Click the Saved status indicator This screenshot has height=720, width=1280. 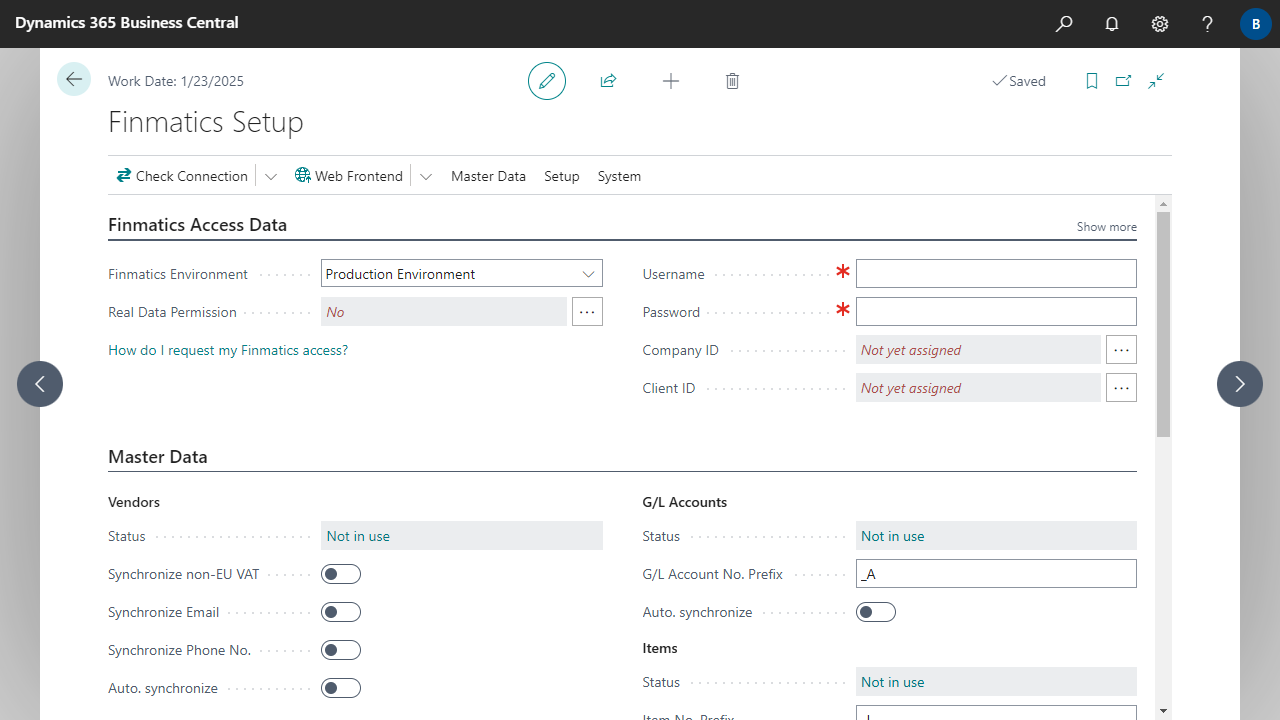tap(1018, 81)
